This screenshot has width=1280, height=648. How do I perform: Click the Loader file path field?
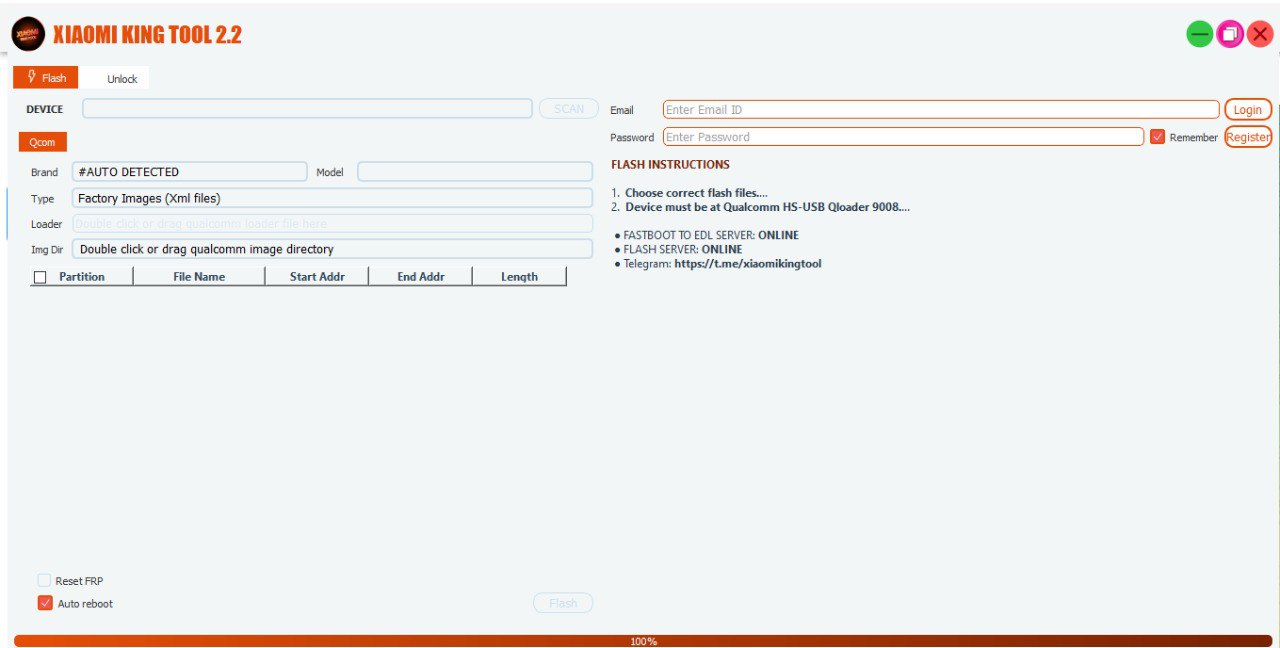332,224
